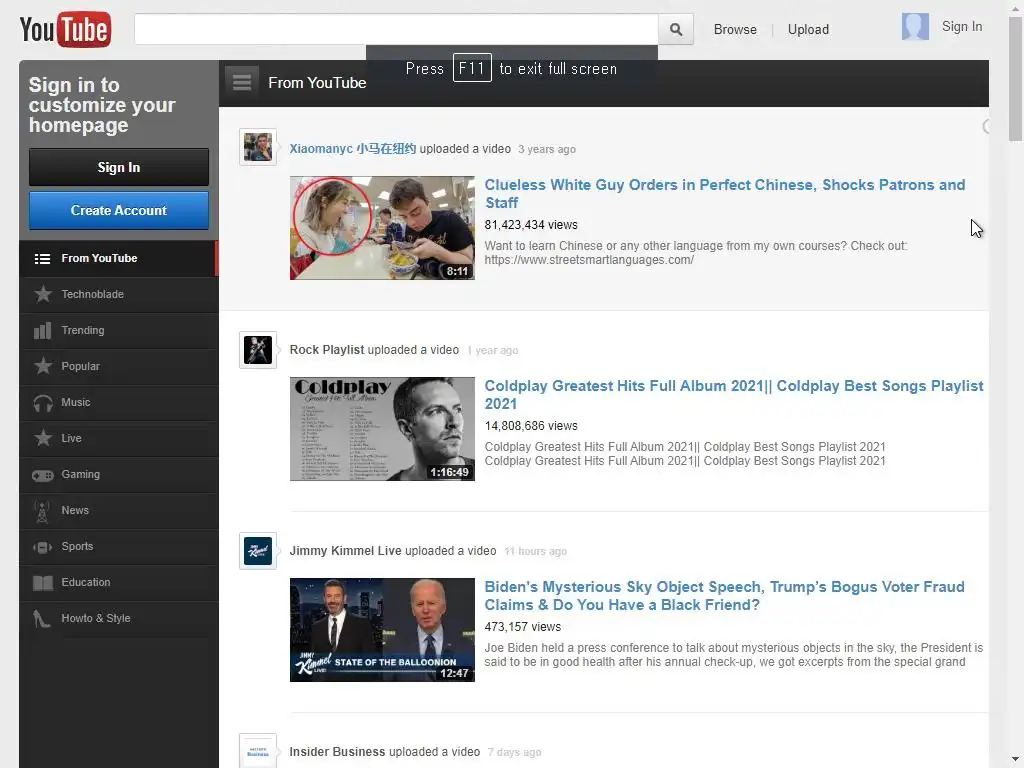This screenshot has height=768, width=1024.
Task: Go to the Trending sidebar section
Action: [x=119, y=330]
